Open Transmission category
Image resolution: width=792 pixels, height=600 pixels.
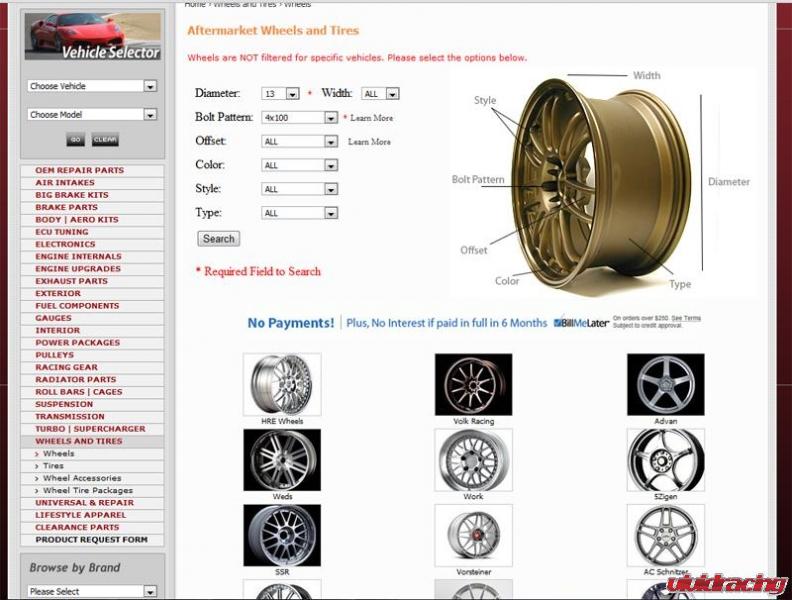pyautogui.click(x=92, y=417)
